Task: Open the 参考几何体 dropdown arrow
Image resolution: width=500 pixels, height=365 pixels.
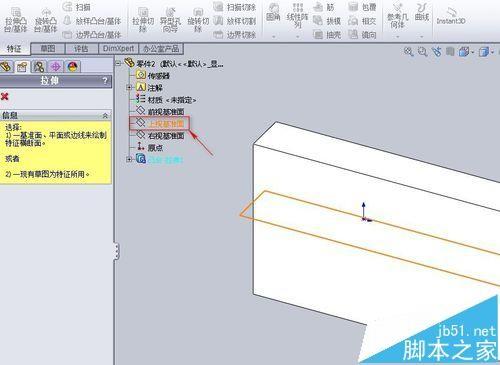Action: tap(397, 36)
